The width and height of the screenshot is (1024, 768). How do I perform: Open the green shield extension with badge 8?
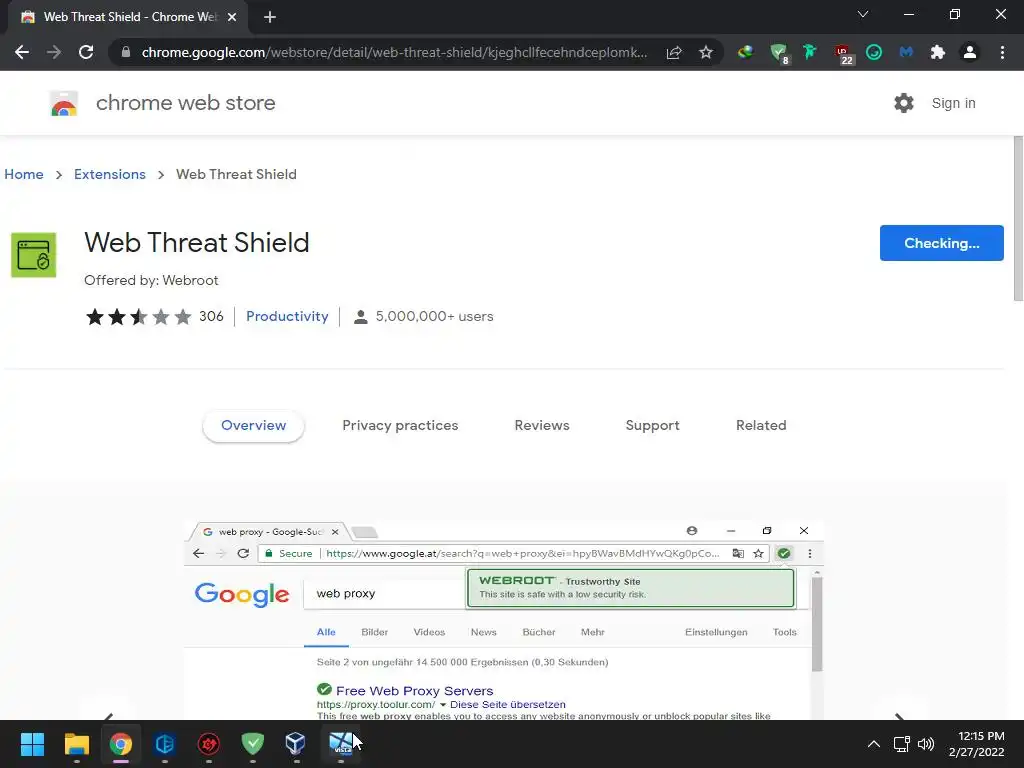point(778,53)
